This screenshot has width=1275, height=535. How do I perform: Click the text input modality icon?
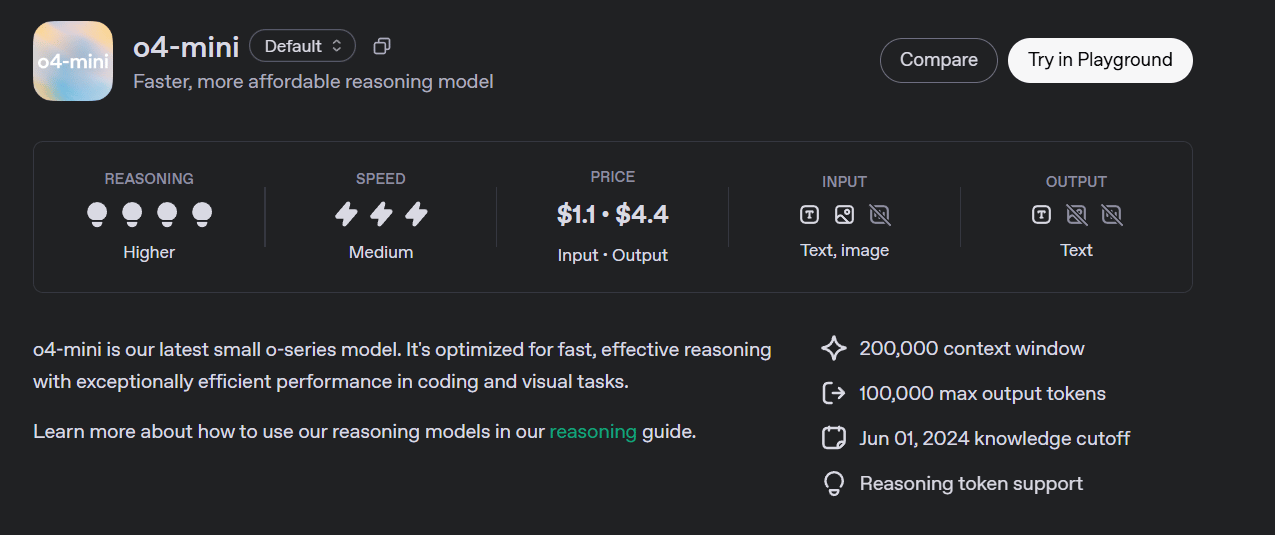(810, 214)
